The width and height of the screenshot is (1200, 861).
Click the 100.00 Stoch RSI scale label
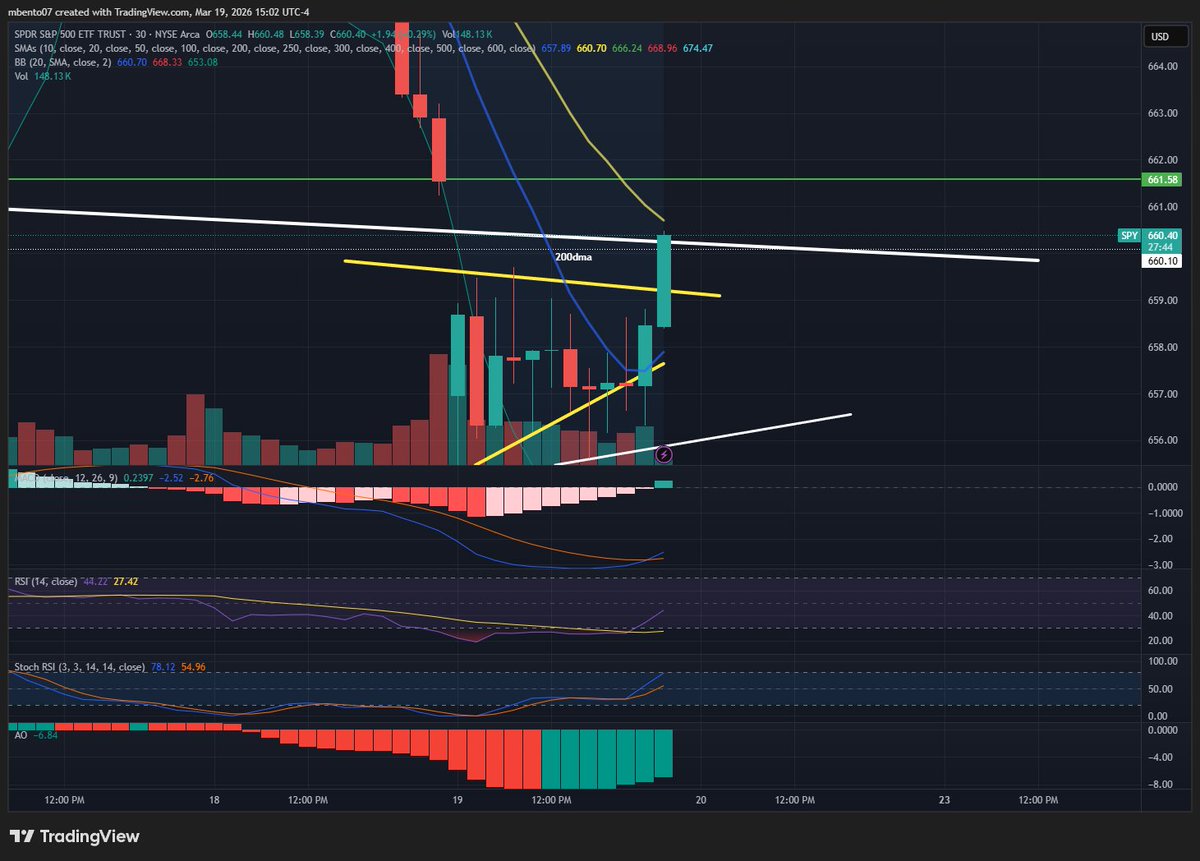[1161, 662]
